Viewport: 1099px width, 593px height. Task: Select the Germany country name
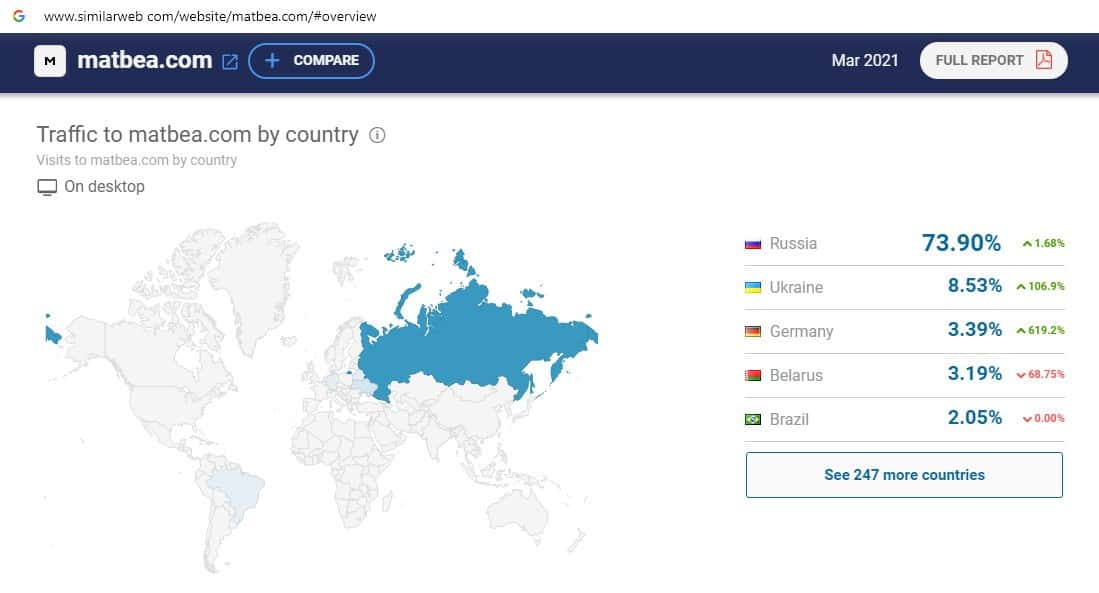(801, 332)
